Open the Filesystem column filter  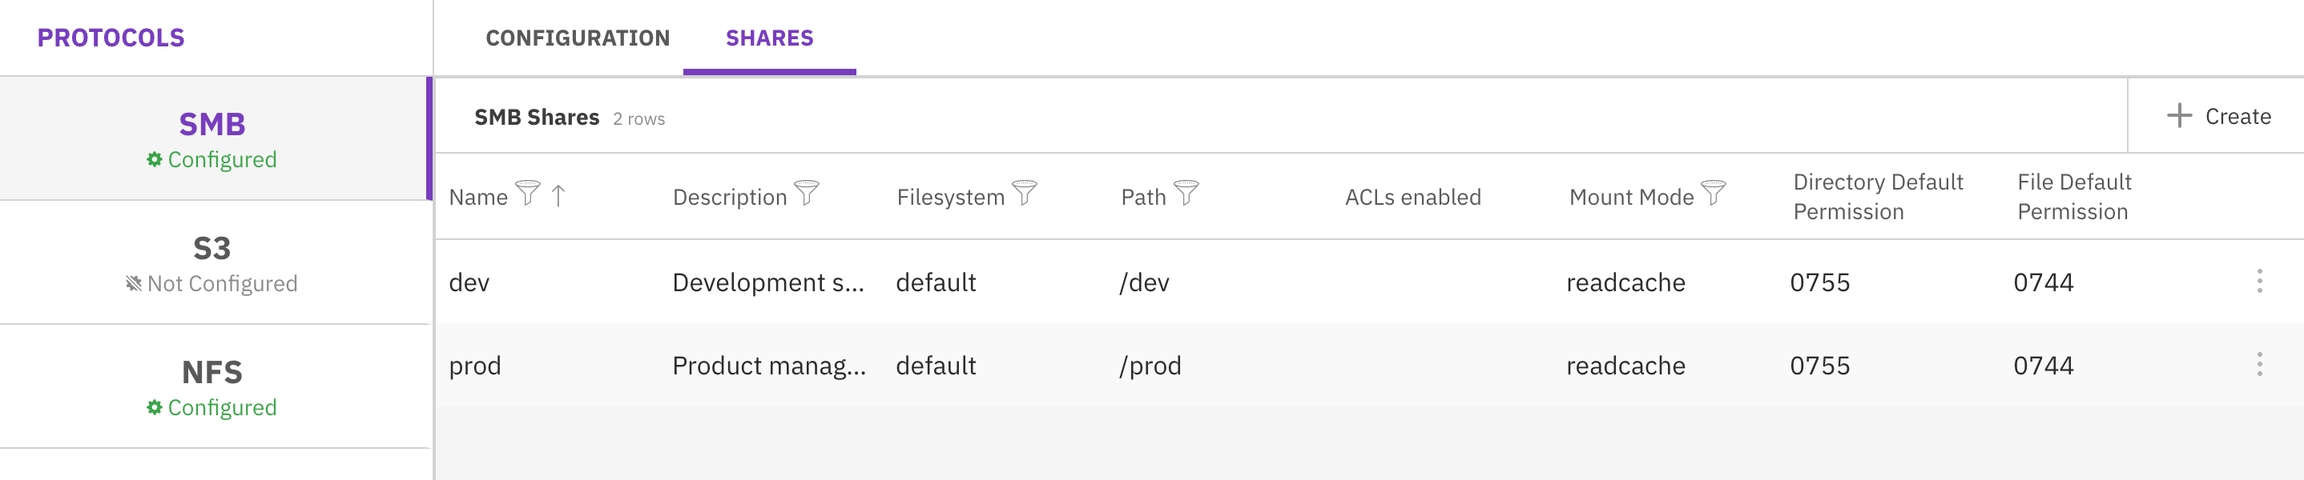point(1025,192)
